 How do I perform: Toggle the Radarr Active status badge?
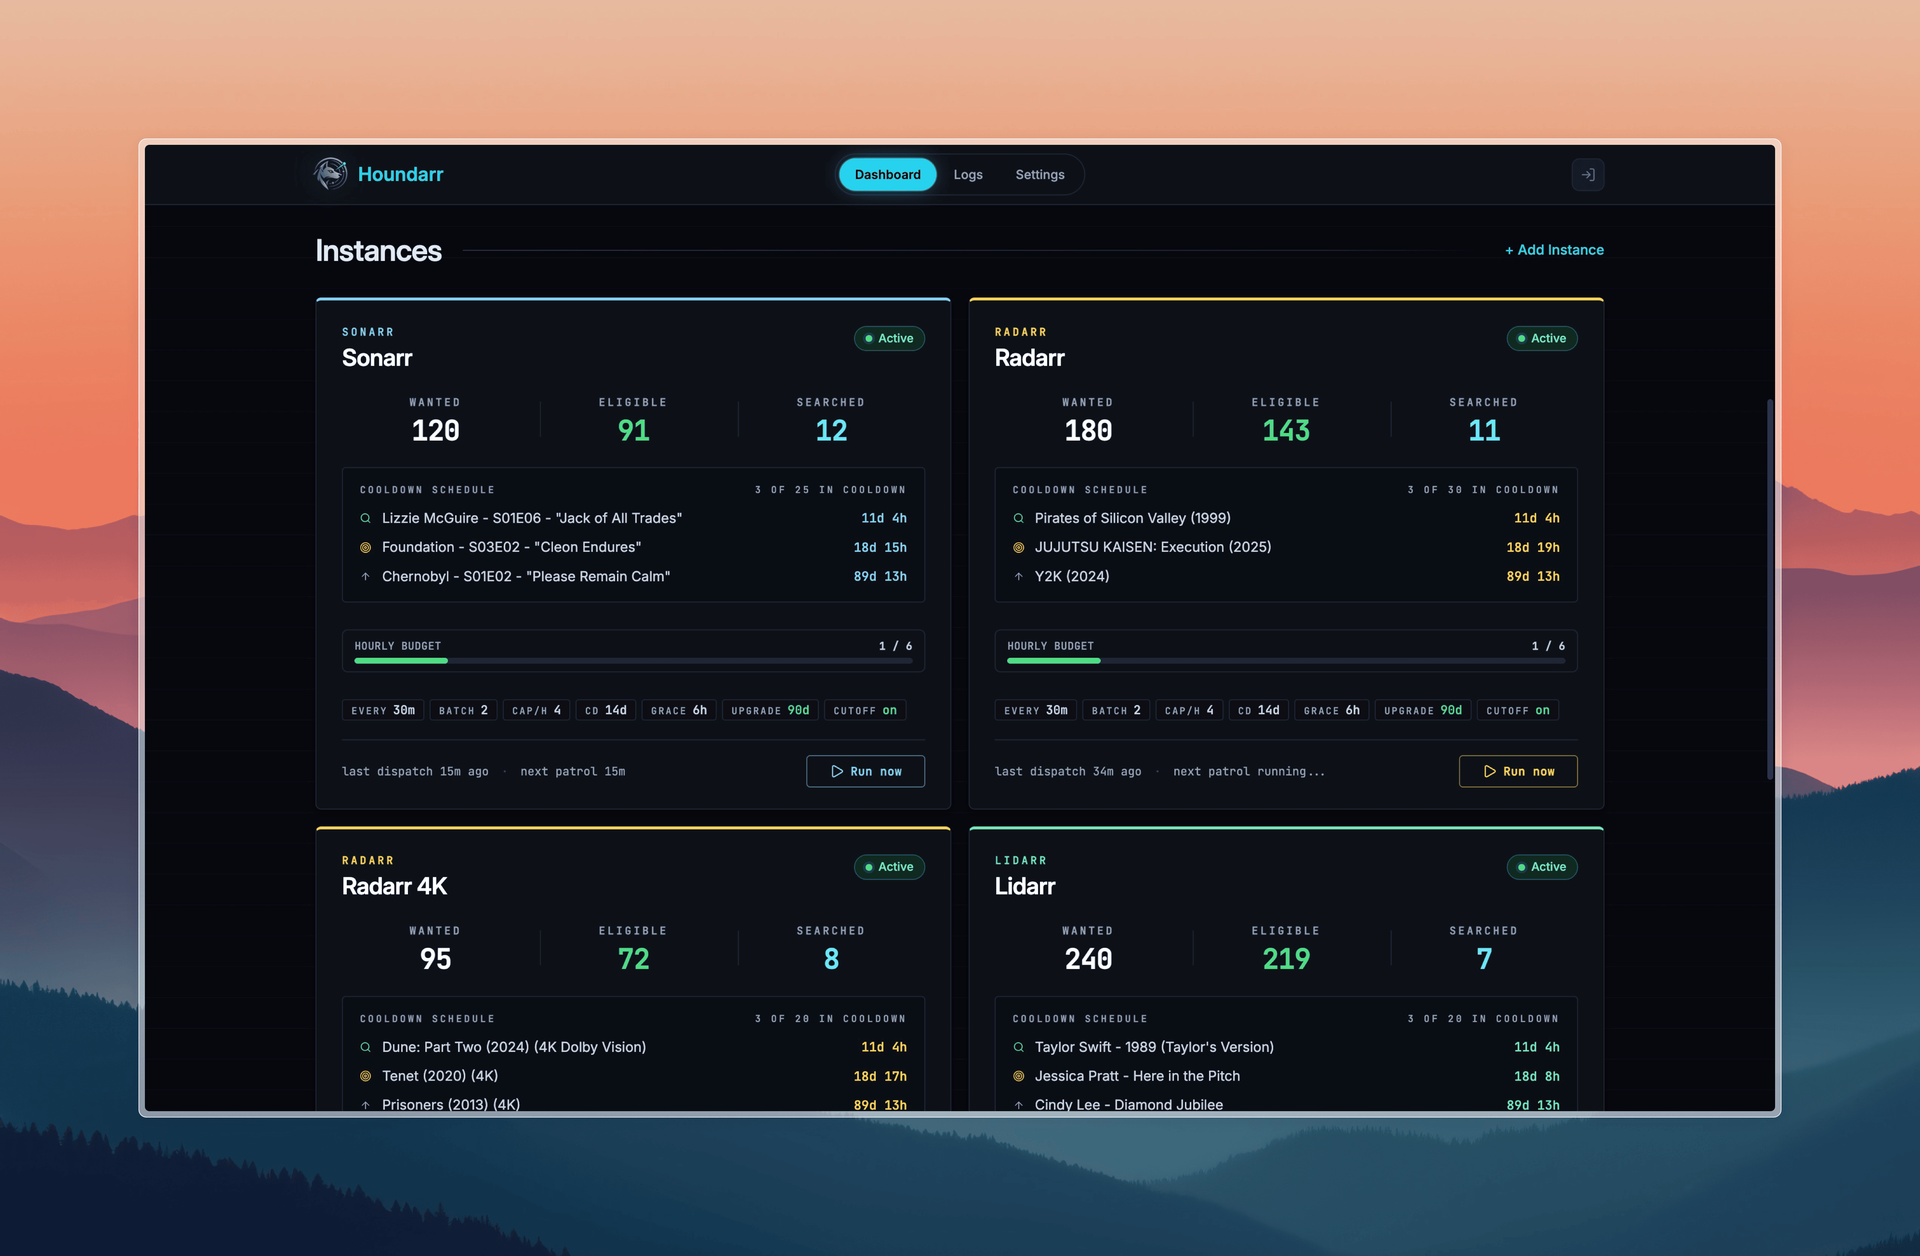pyautogui.click(x=1542, y=338)
